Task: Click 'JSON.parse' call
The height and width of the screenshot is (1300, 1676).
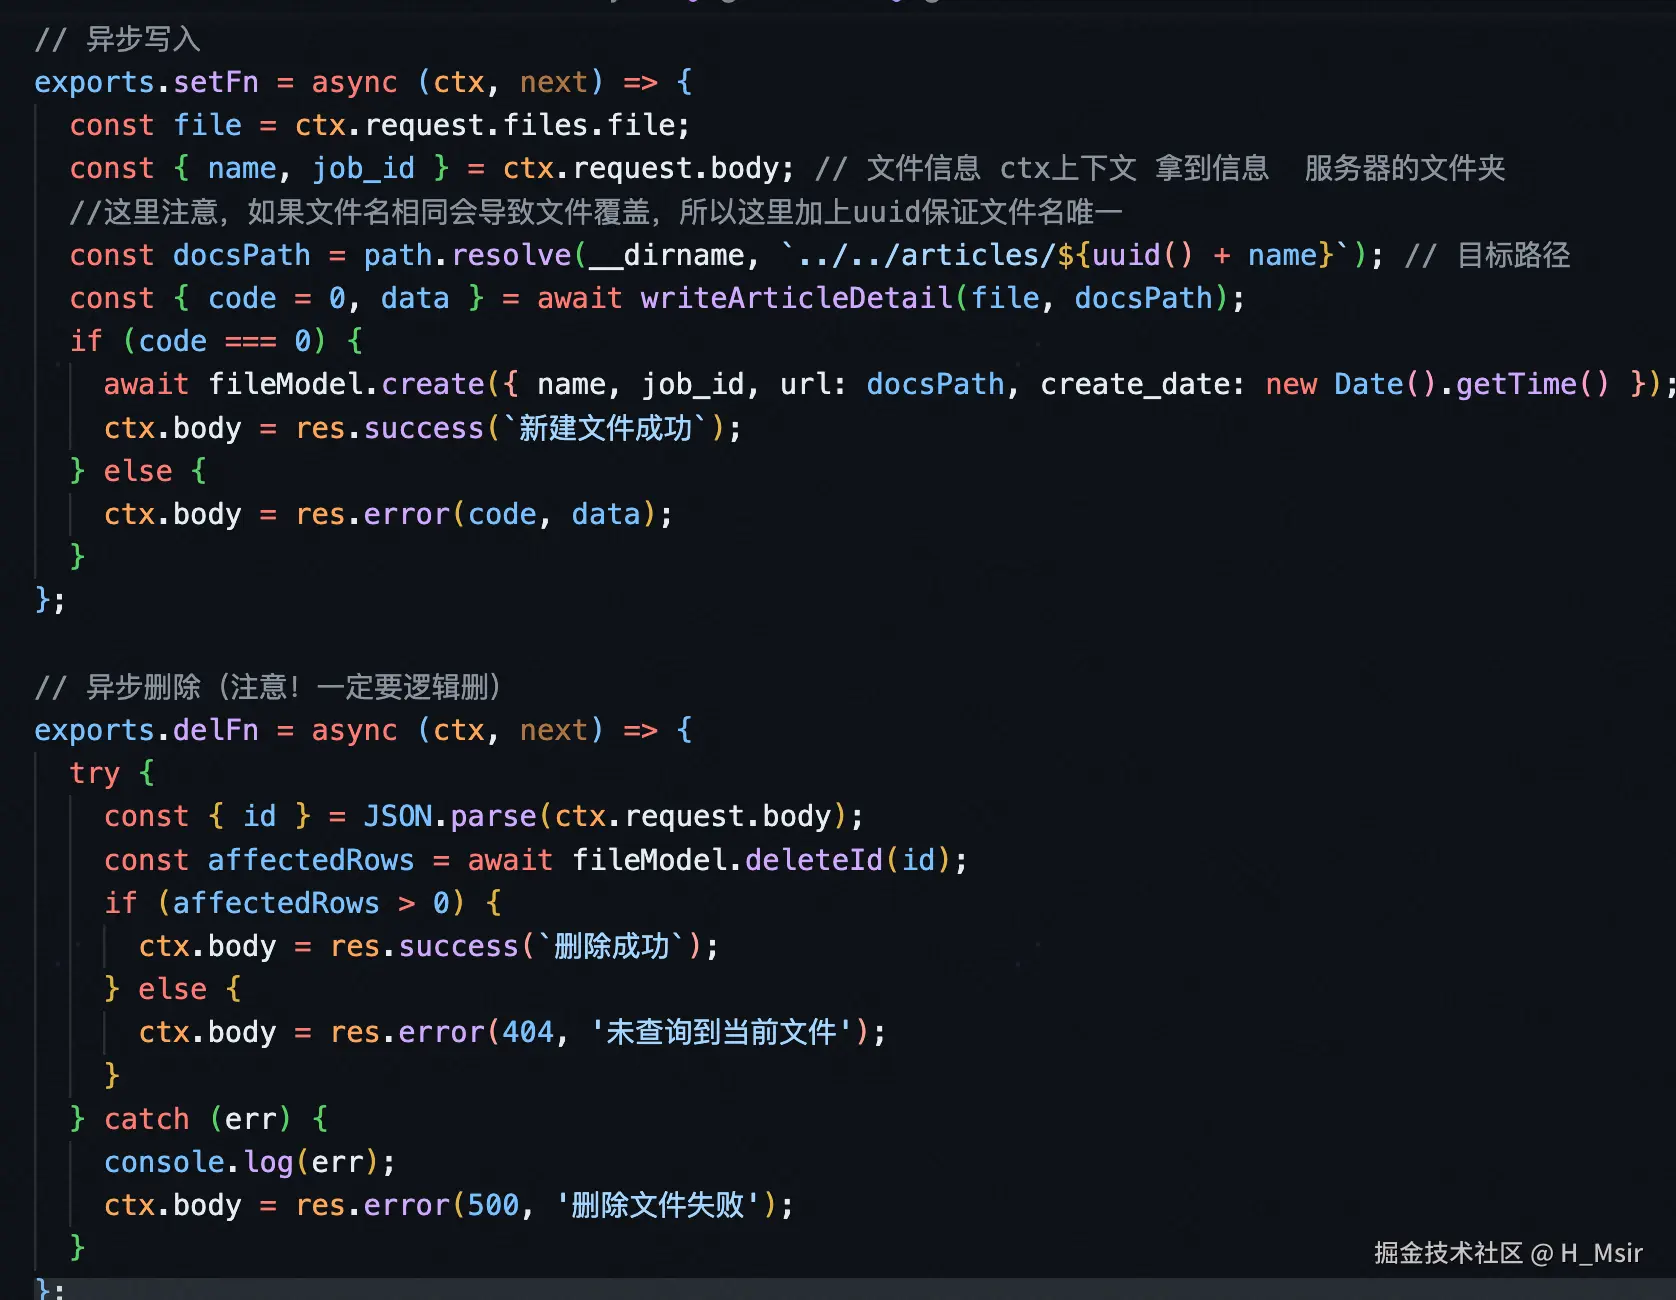Action: 450,816
